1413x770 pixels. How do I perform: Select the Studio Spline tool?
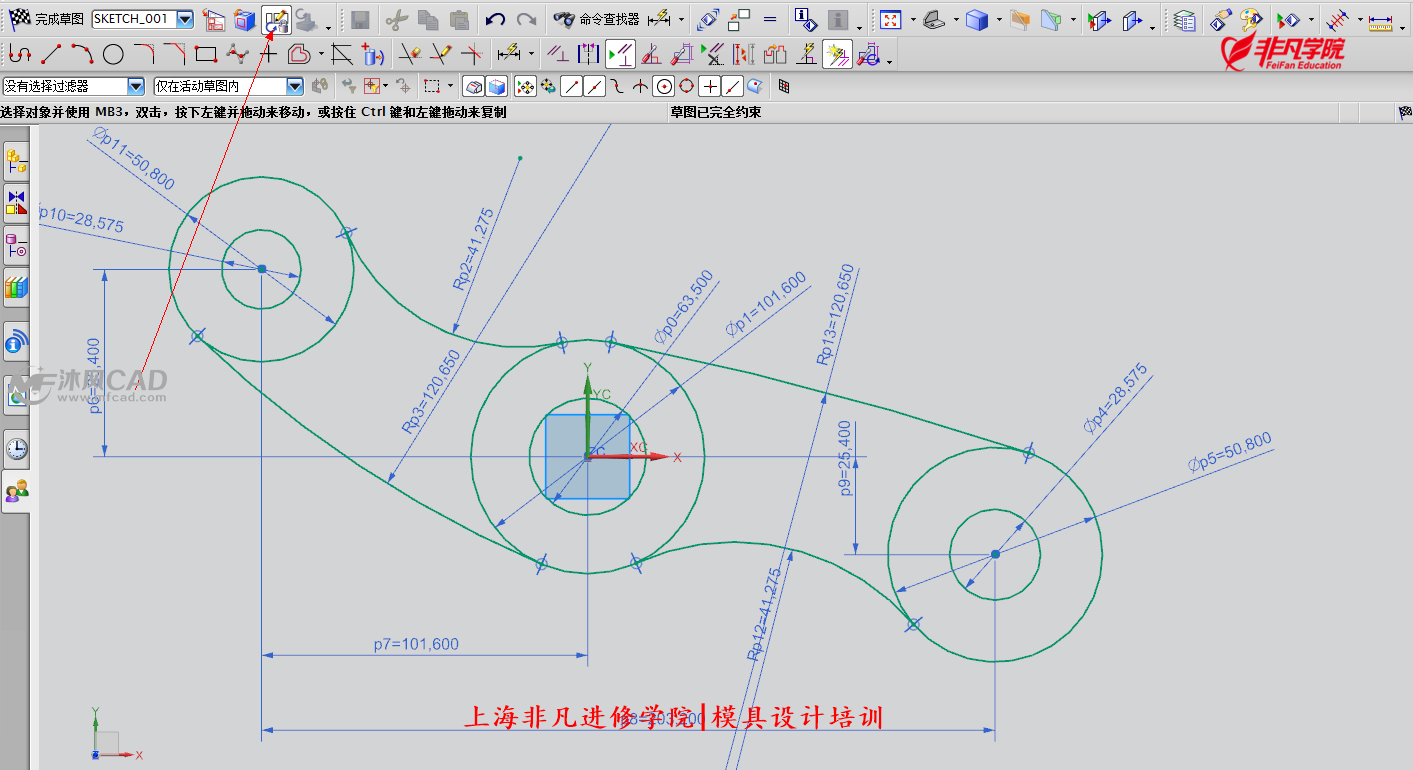237,53
